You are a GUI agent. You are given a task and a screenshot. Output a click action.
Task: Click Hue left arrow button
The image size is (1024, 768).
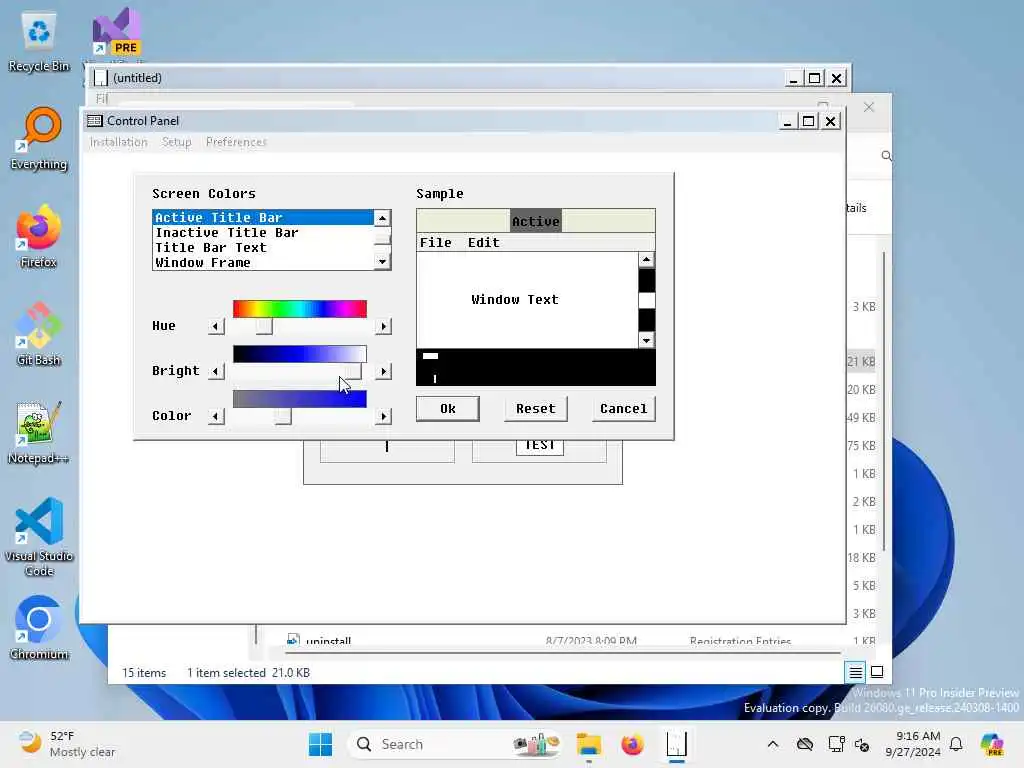tap(216, 326)
